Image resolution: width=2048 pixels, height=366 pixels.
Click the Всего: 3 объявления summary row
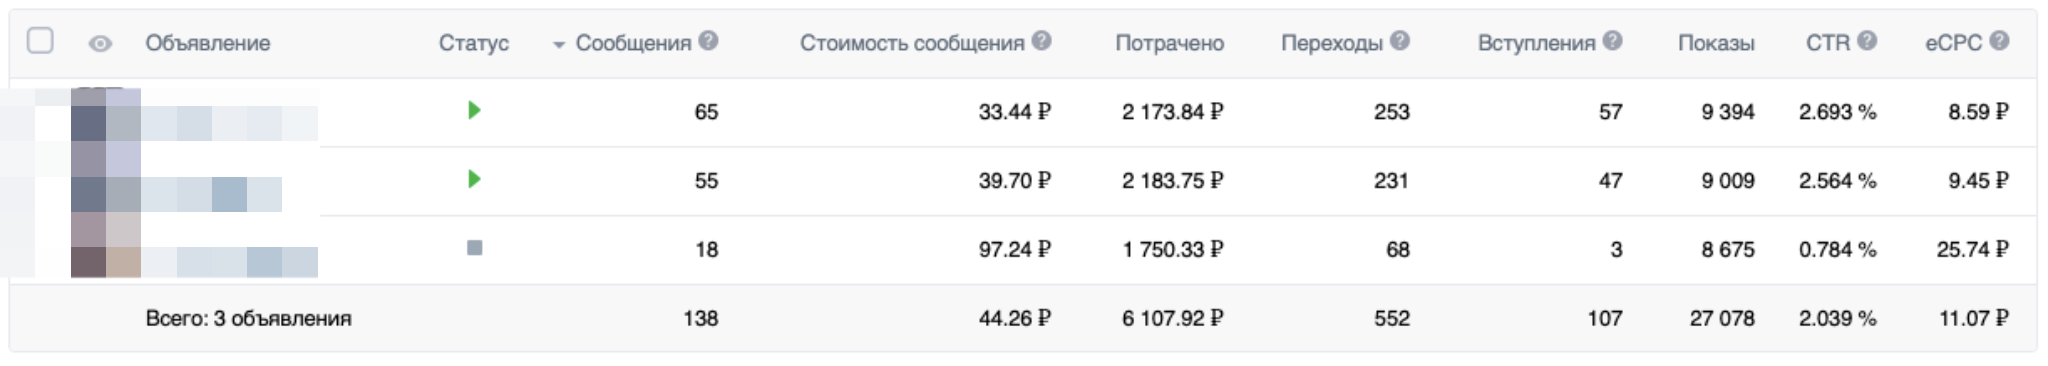(x=1022, y=318)
